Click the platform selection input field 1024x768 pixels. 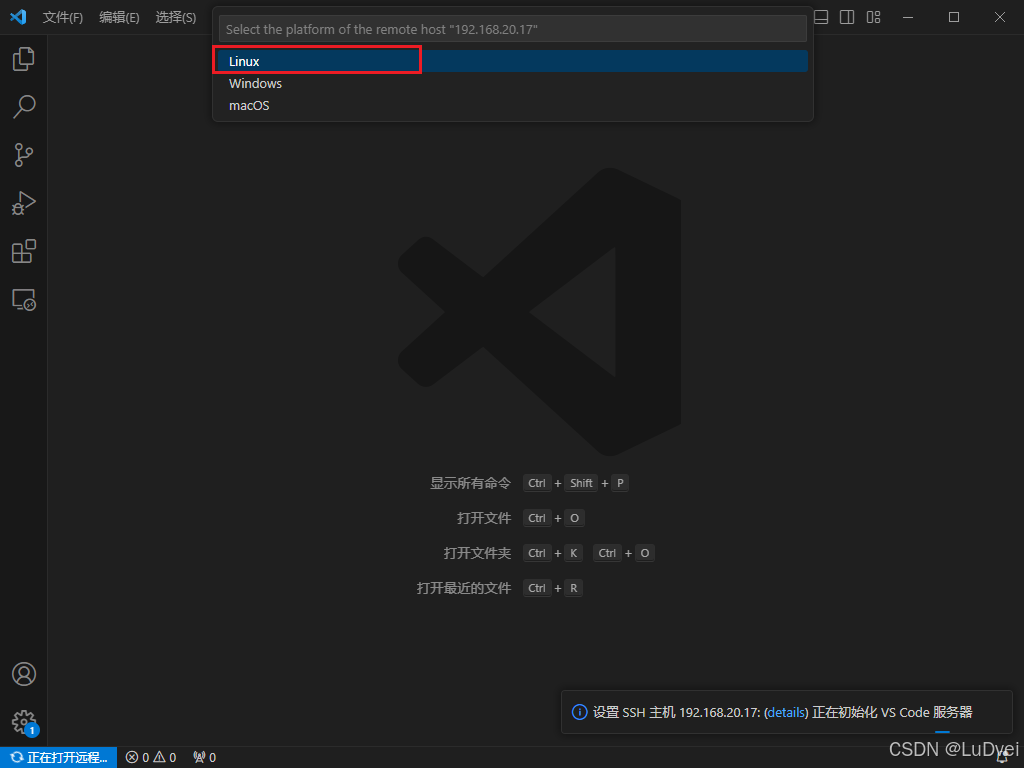(x=513, y=29)
